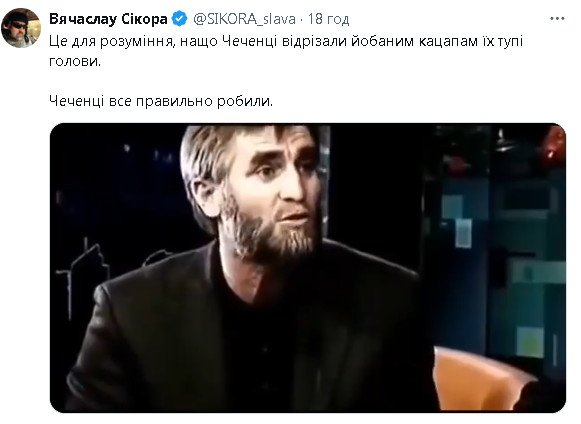Play the embedded video of the bearded man
581x424 pixels.
tap(308, 268)
